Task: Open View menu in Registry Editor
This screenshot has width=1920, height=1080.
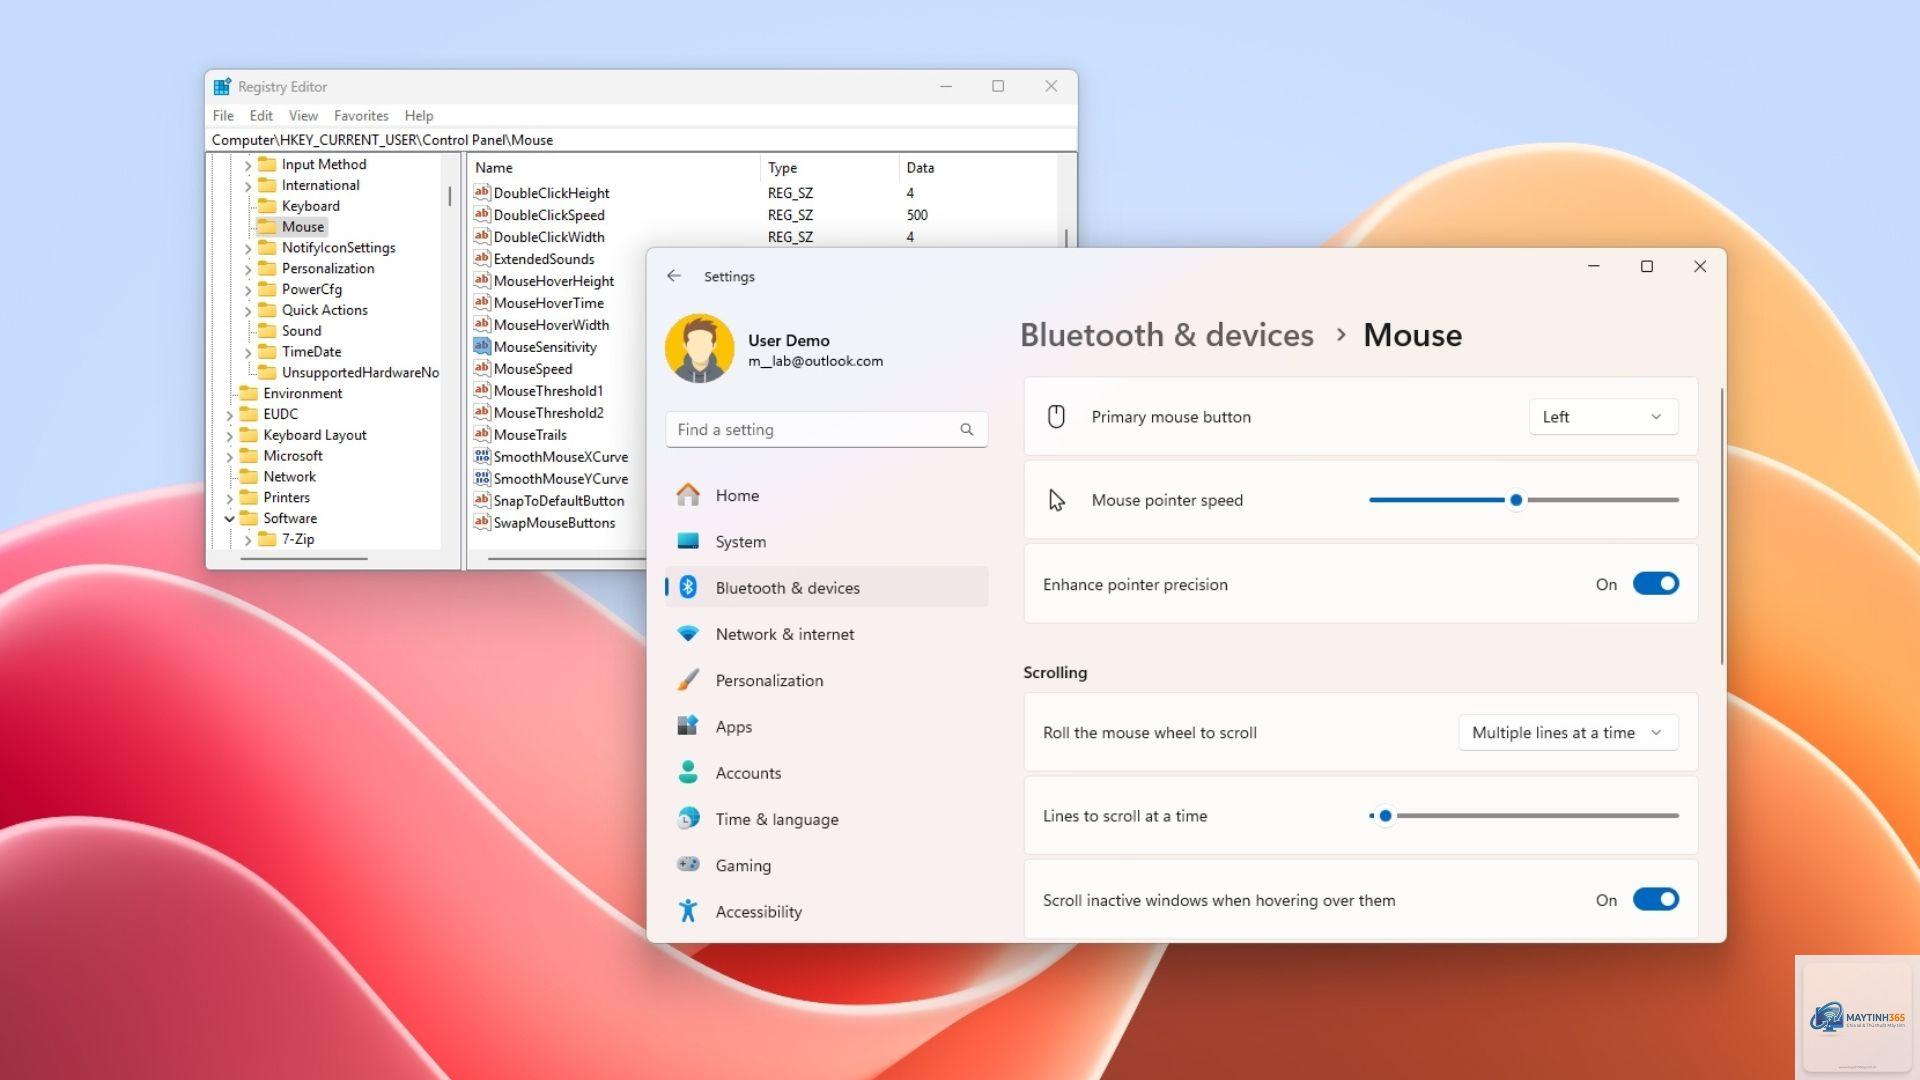Action: [x=303, y=116]
